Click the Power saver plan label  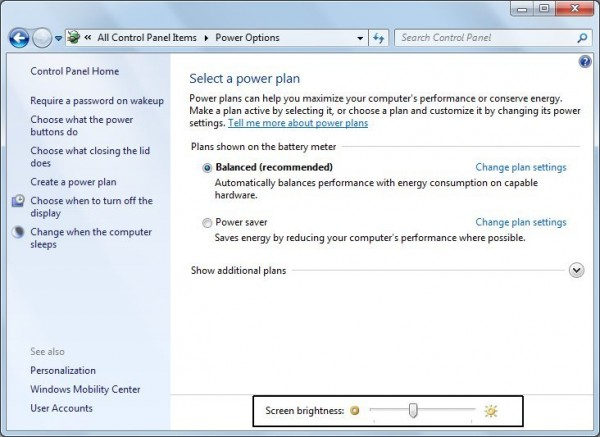click(241, 222)
